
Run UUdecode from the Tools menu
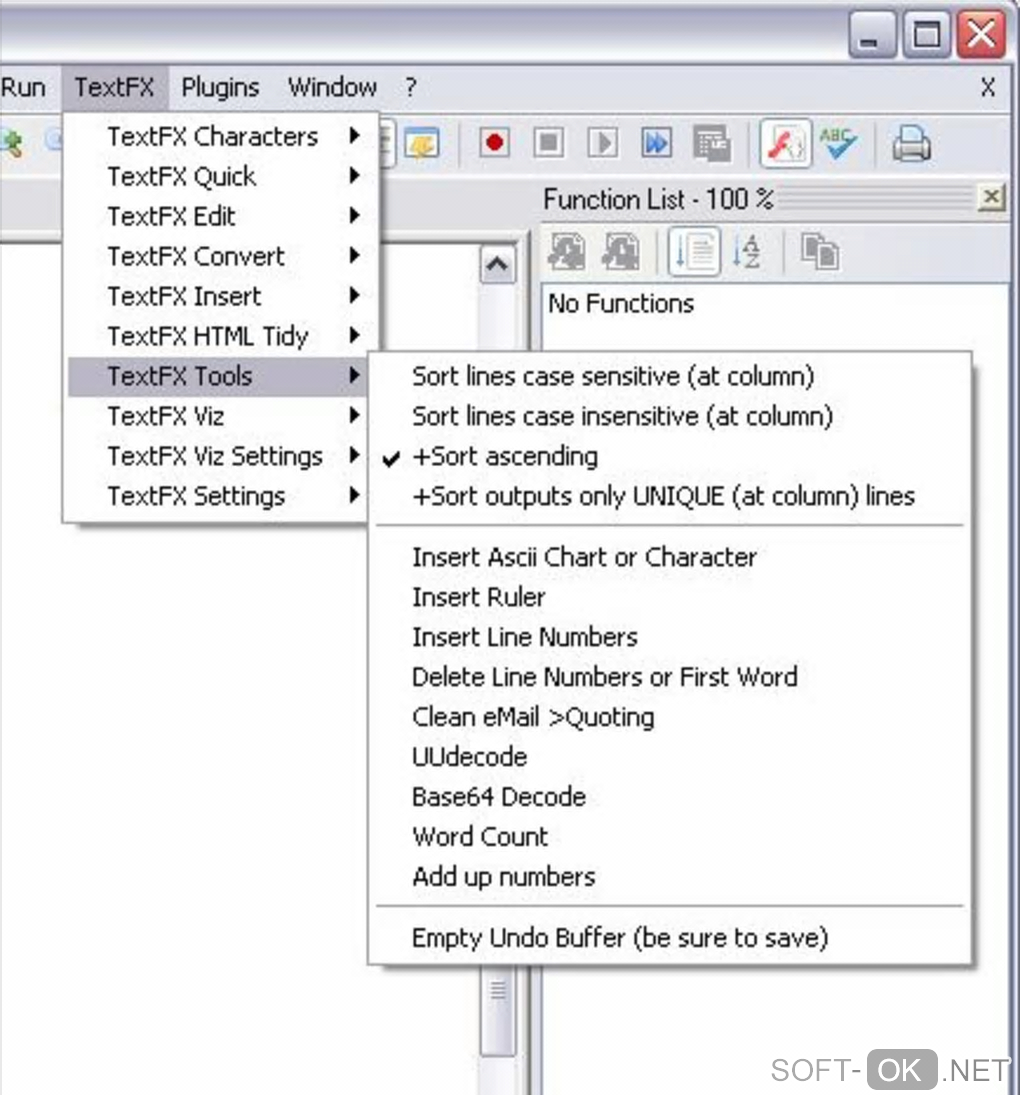(670, 757)
